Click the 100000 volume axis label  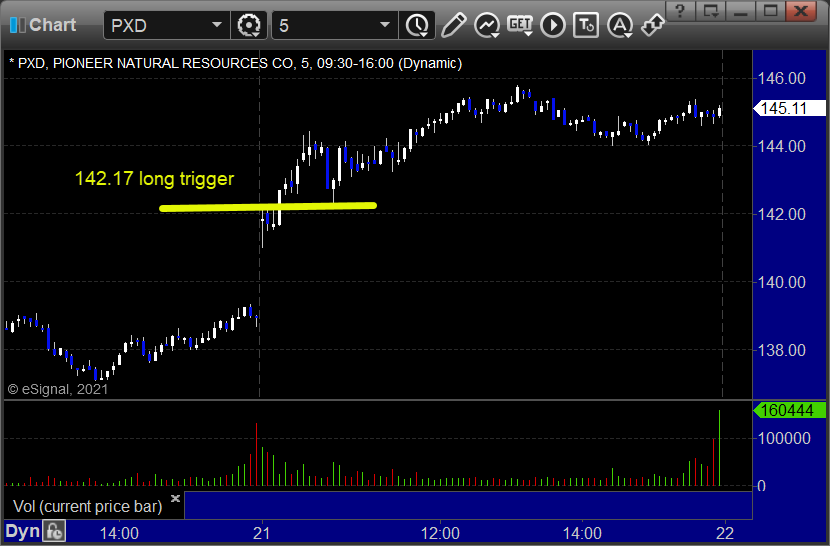pos(784,438)
